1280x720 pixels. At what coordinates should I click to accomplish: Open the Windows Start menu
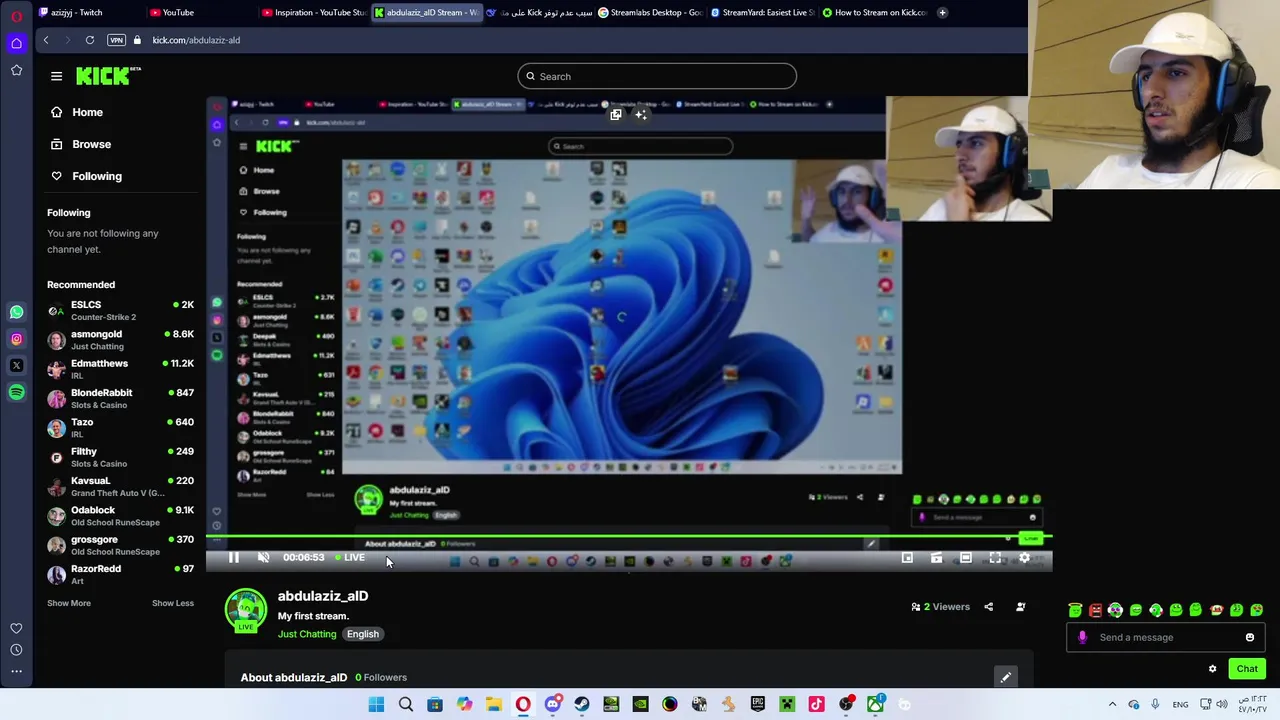[x=376, y=705]
